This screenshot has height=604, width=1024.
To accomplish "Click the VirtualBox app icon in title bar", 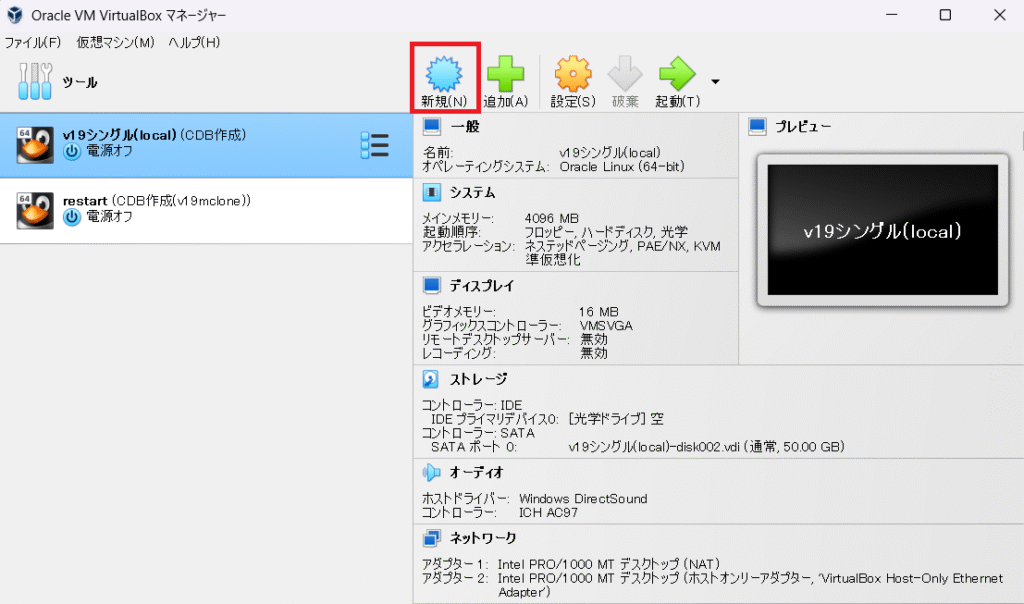I will [15, 15].
